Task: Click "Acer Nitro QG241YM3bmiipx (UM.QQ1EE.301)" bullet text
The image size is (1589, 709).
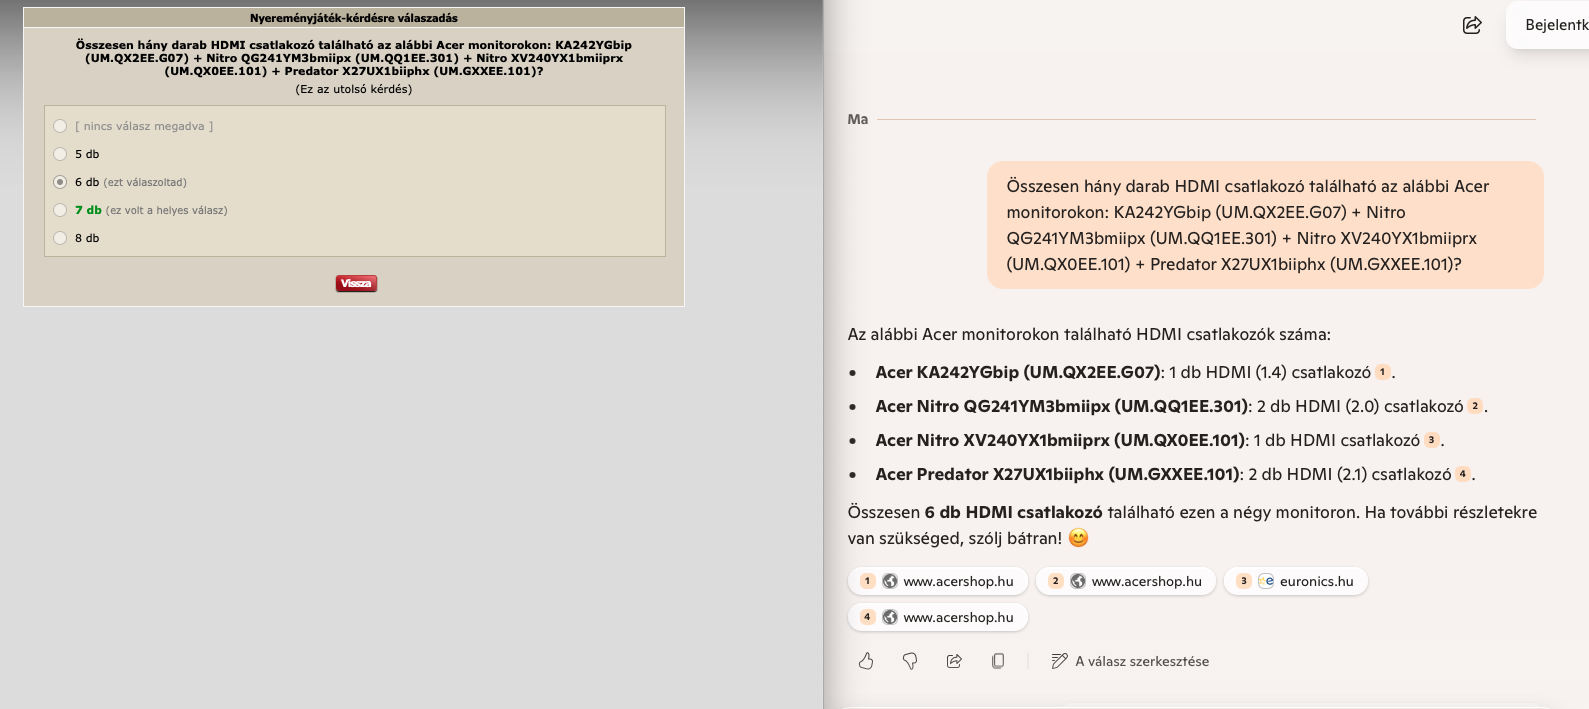Action: pos(1062,406)
